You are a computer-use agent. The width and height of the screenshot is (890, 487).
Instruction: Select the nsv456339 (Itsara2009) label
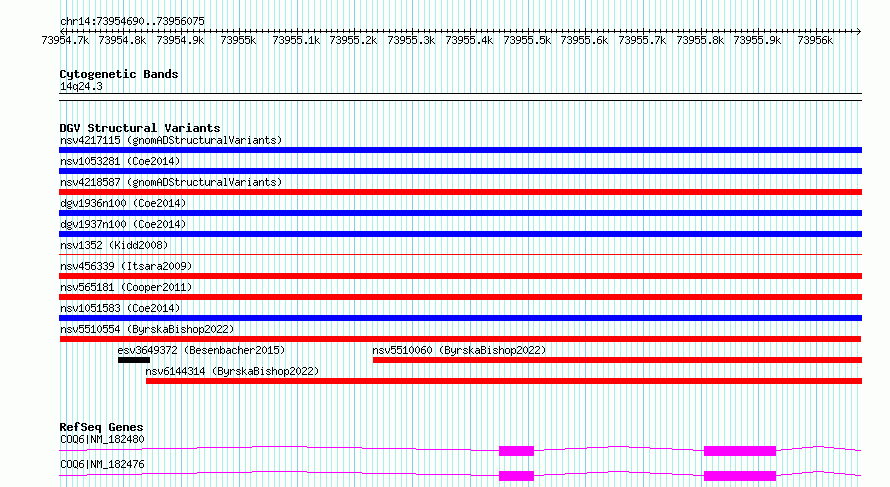pyautogui.click(x=126, y=266)
